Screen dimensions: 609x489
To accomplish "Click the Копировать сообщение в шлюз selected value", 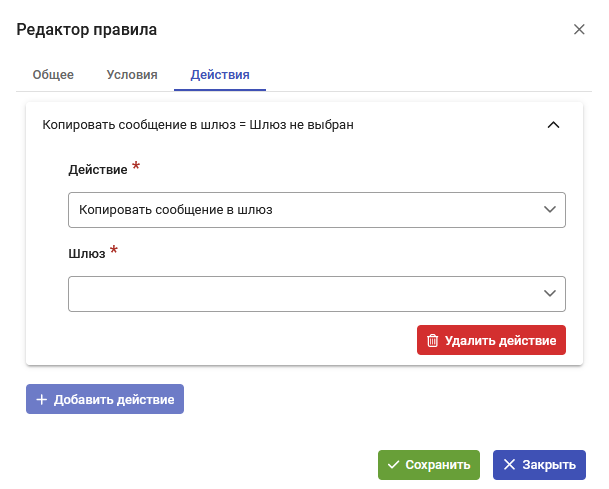I will pyautogui.click(x=176, y=210).
